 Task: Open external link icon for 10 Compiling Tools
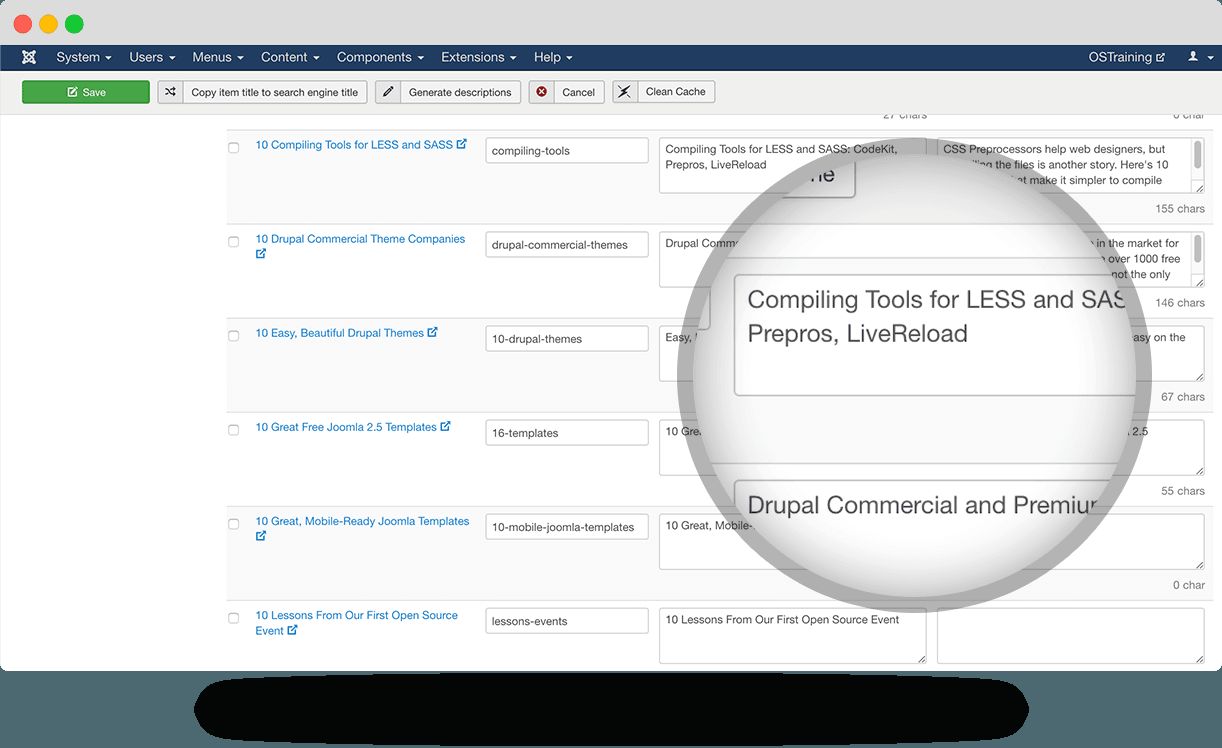pyautogui.click(x=461, y=144)
